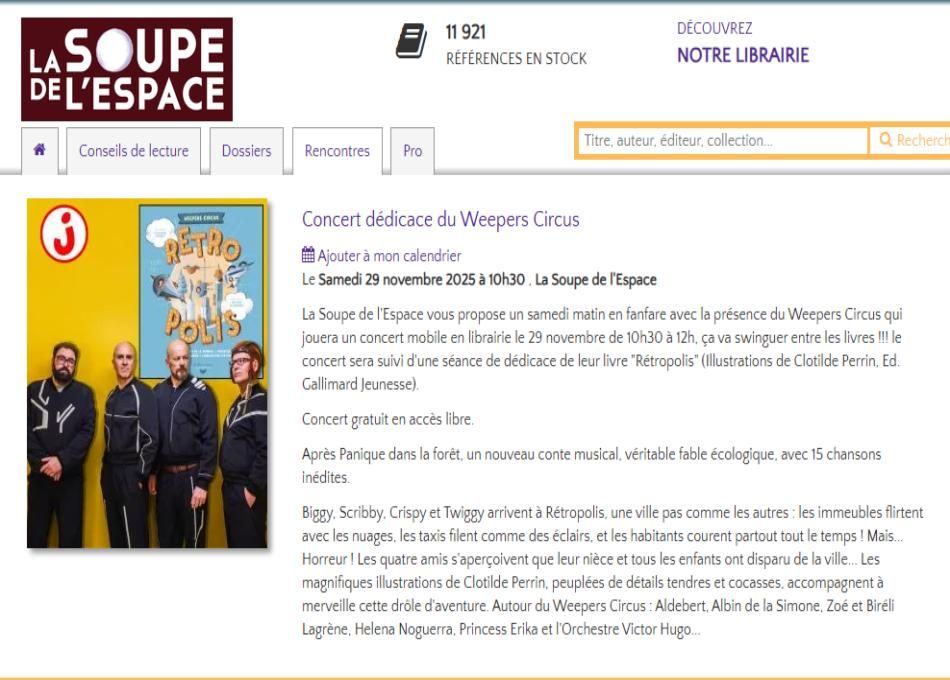This screenshot has height=680, width=950.
Task: Click the book icon near references in stock
Action: click(x=411, y=41)
